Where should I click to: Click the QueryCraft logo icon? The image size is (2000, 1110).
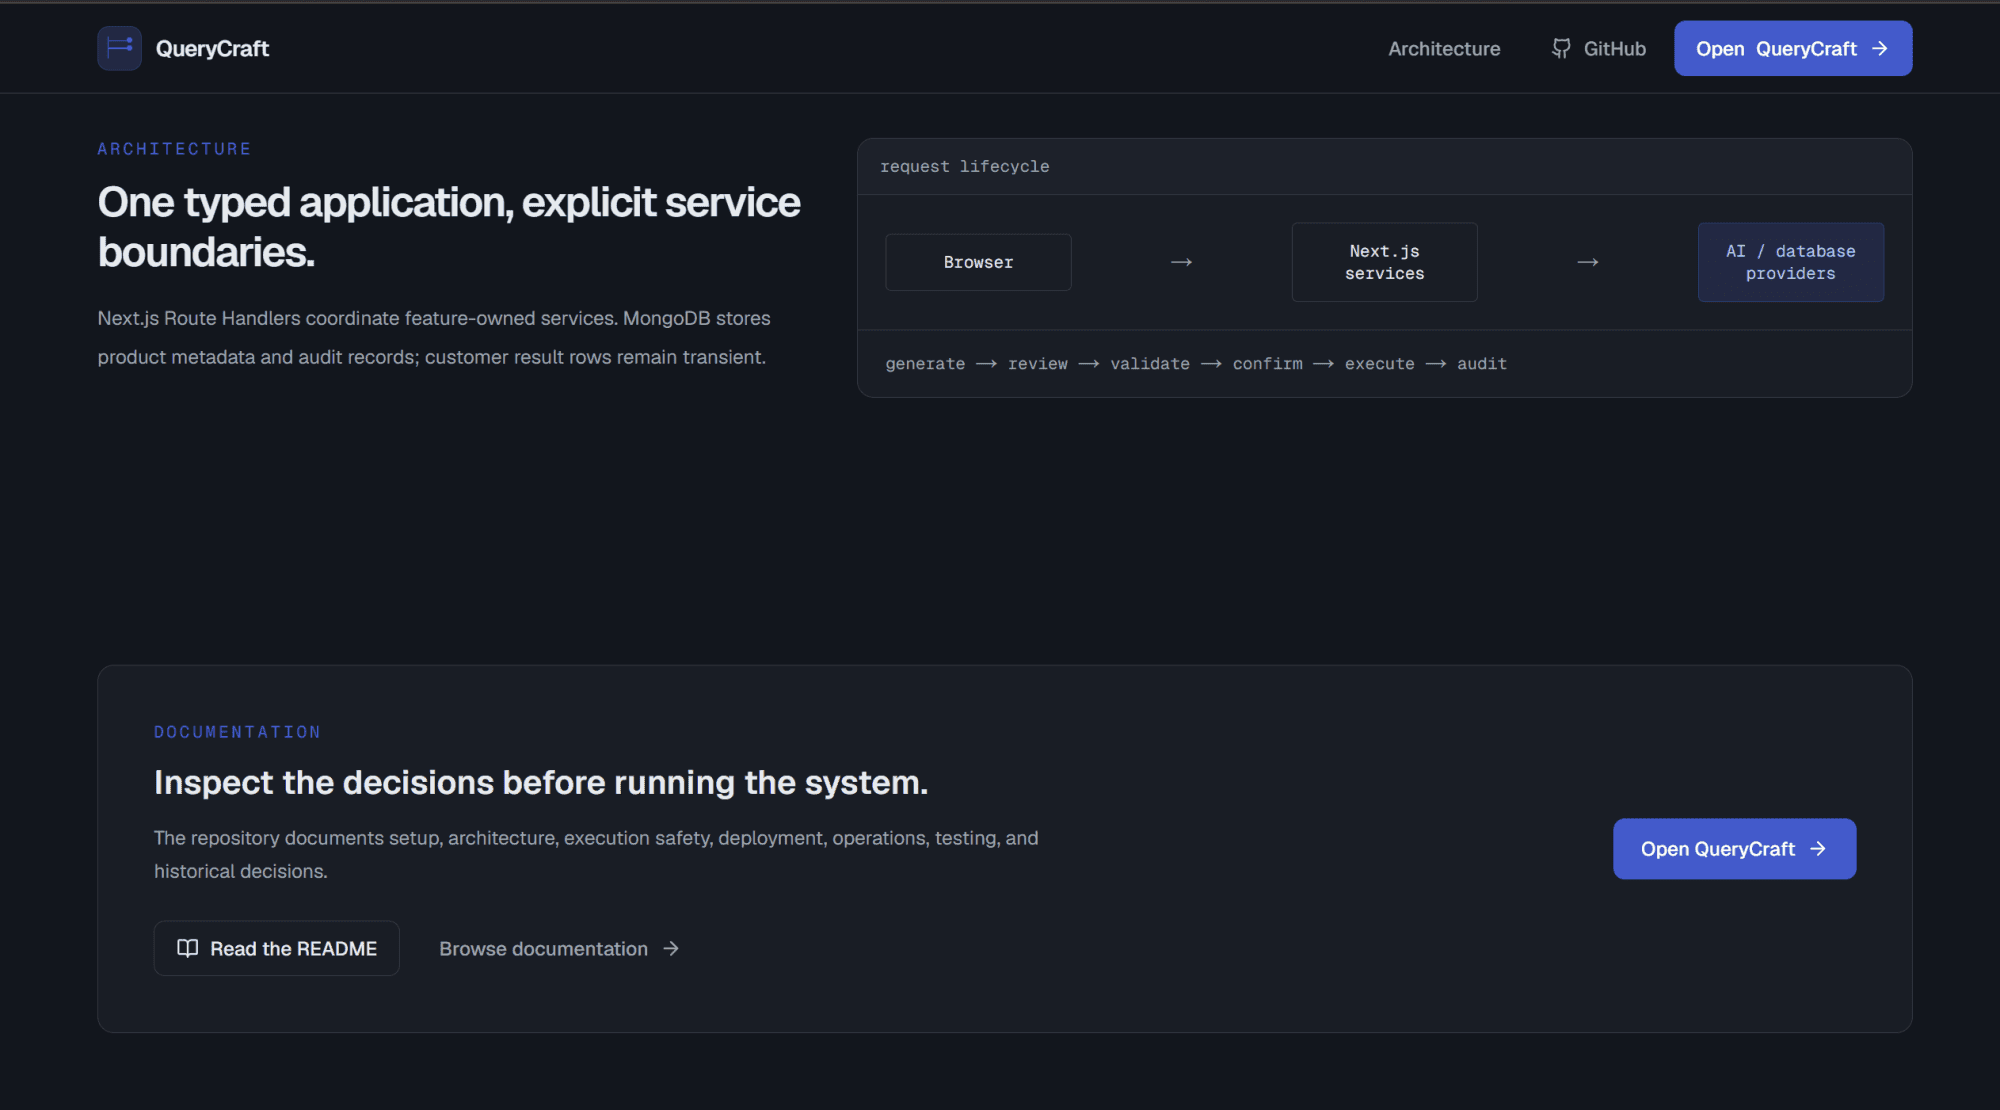point(119,48)
